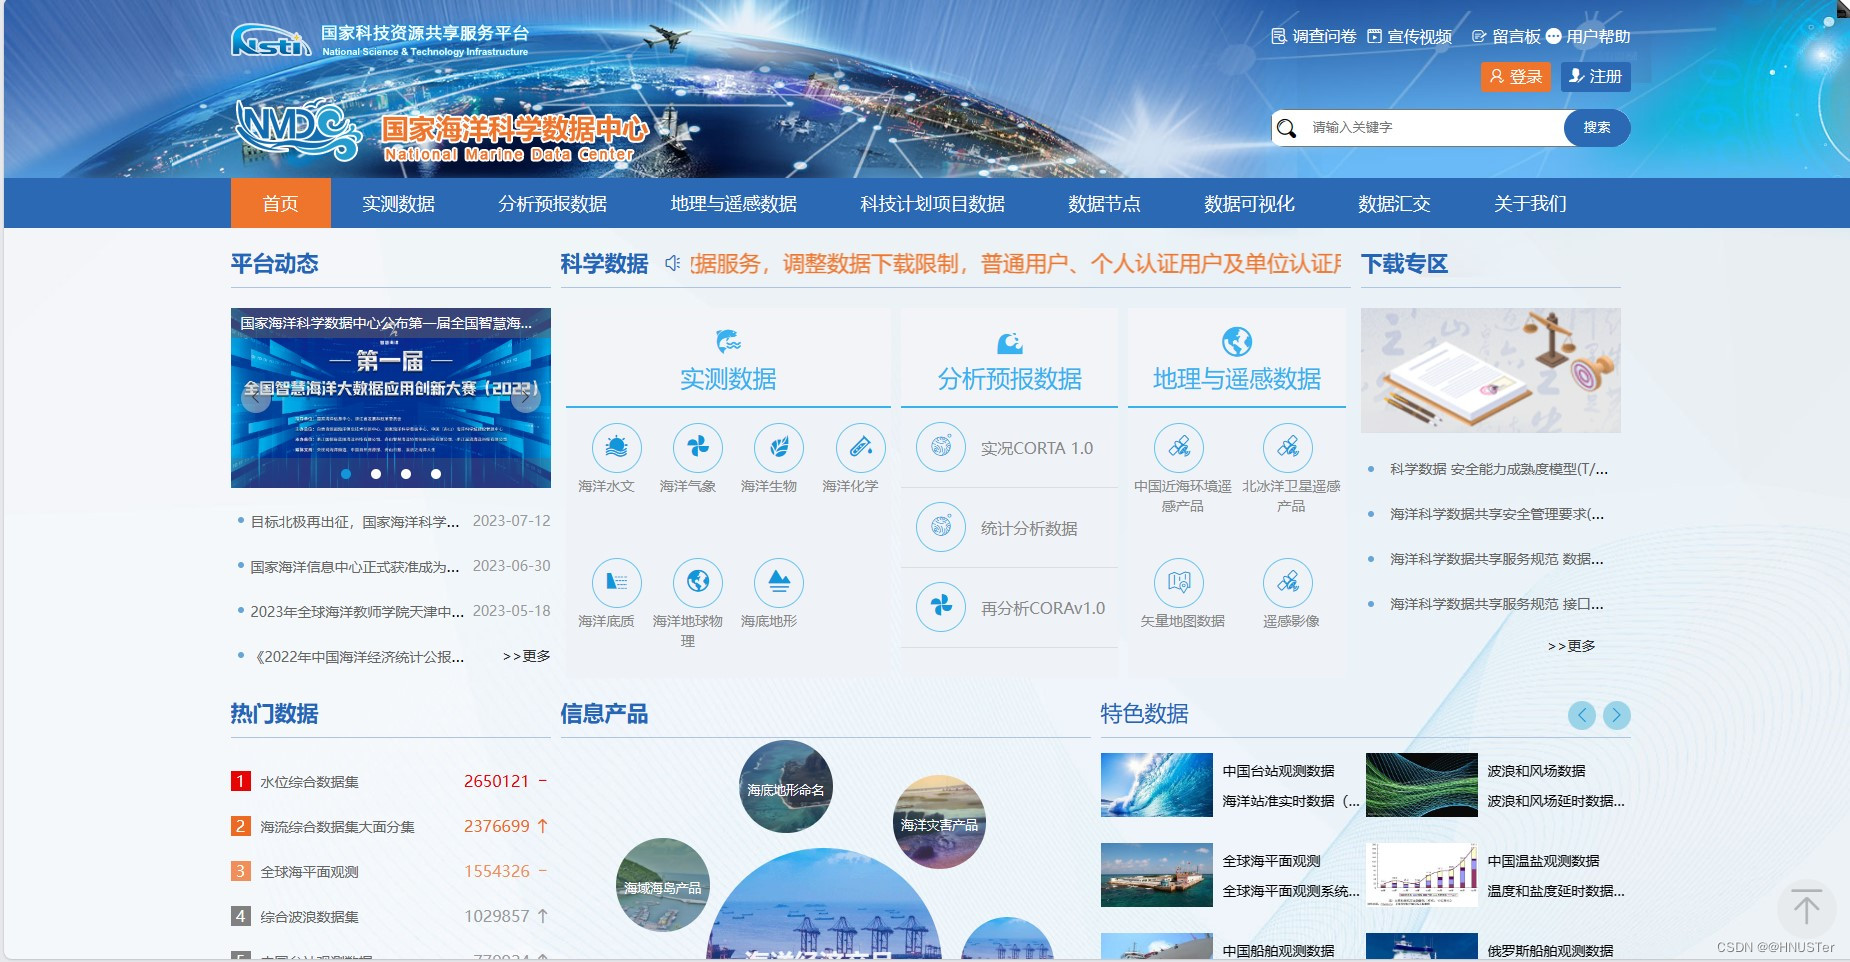Viewport: 1850px width, 962px height.
Task: Focus the 请输入关键字 search field
Action: point(1434,128)
